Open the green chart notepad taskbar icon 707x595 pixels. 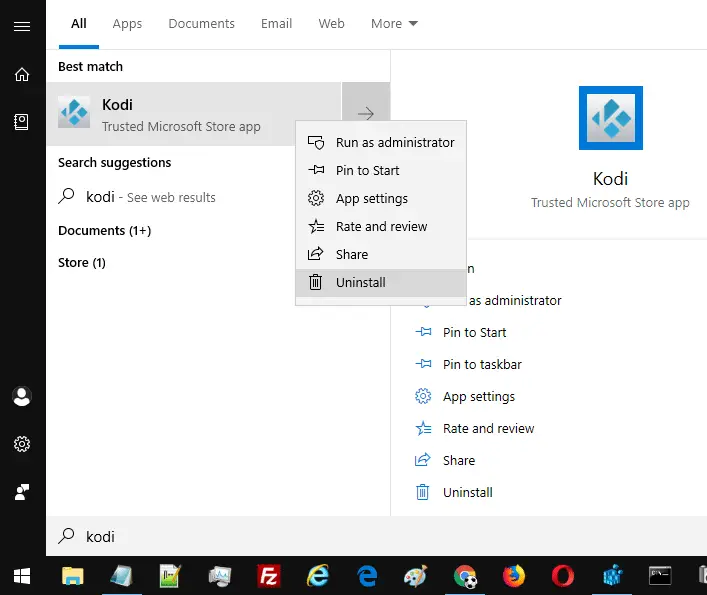pos(170,576)
